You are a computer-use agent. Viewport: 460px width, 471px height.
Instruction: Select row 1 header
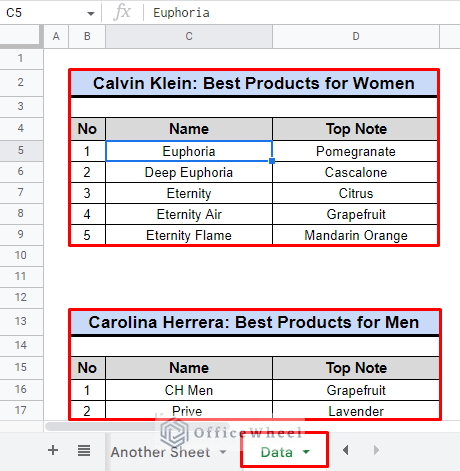21,58
